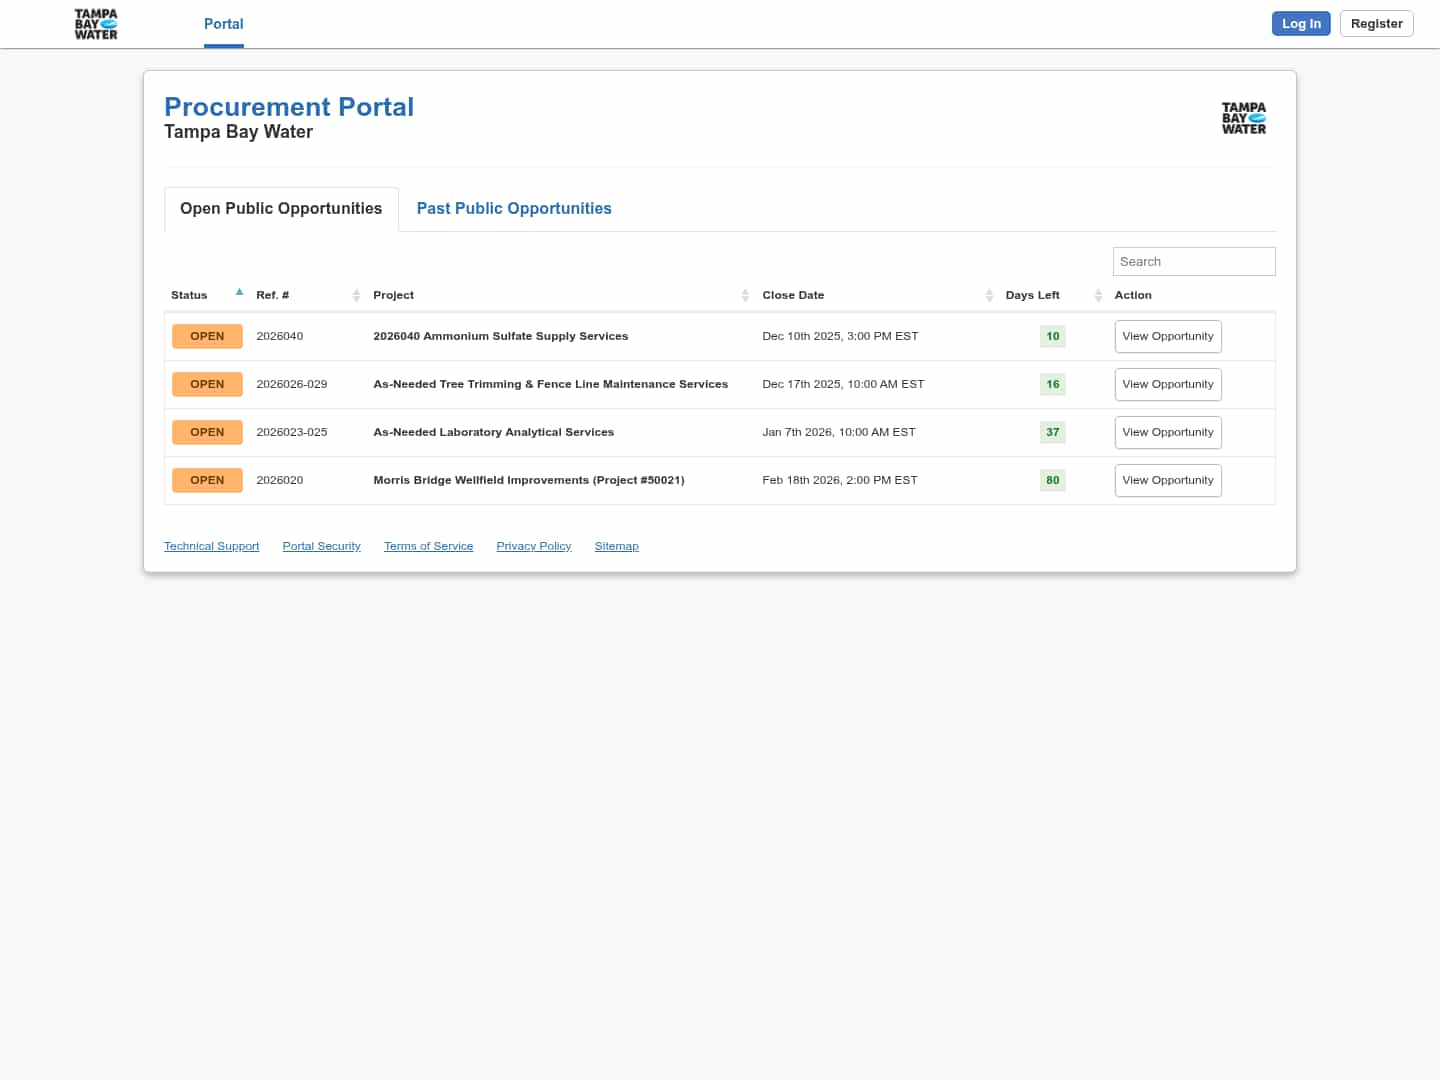Click the Tampa Bay Water logo in navbar
The width and height of the screenshot is (1440, 1080).
click(96, 24)
